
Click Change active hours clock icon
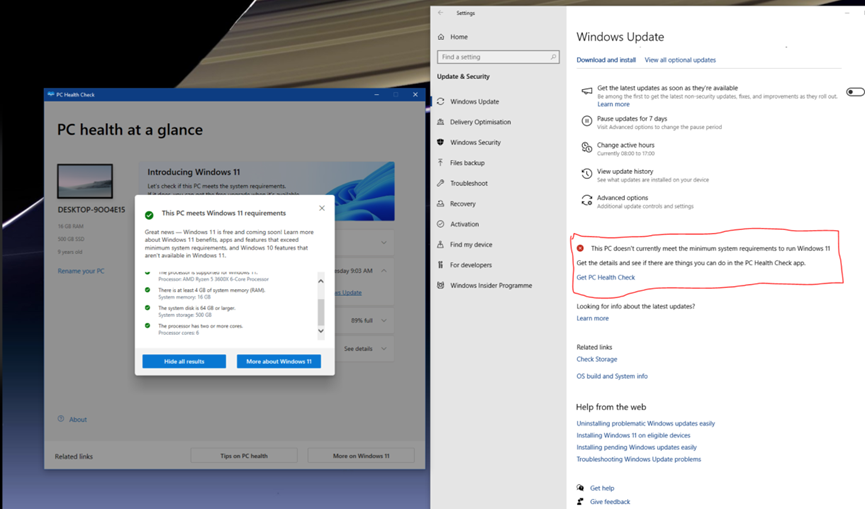586,147
